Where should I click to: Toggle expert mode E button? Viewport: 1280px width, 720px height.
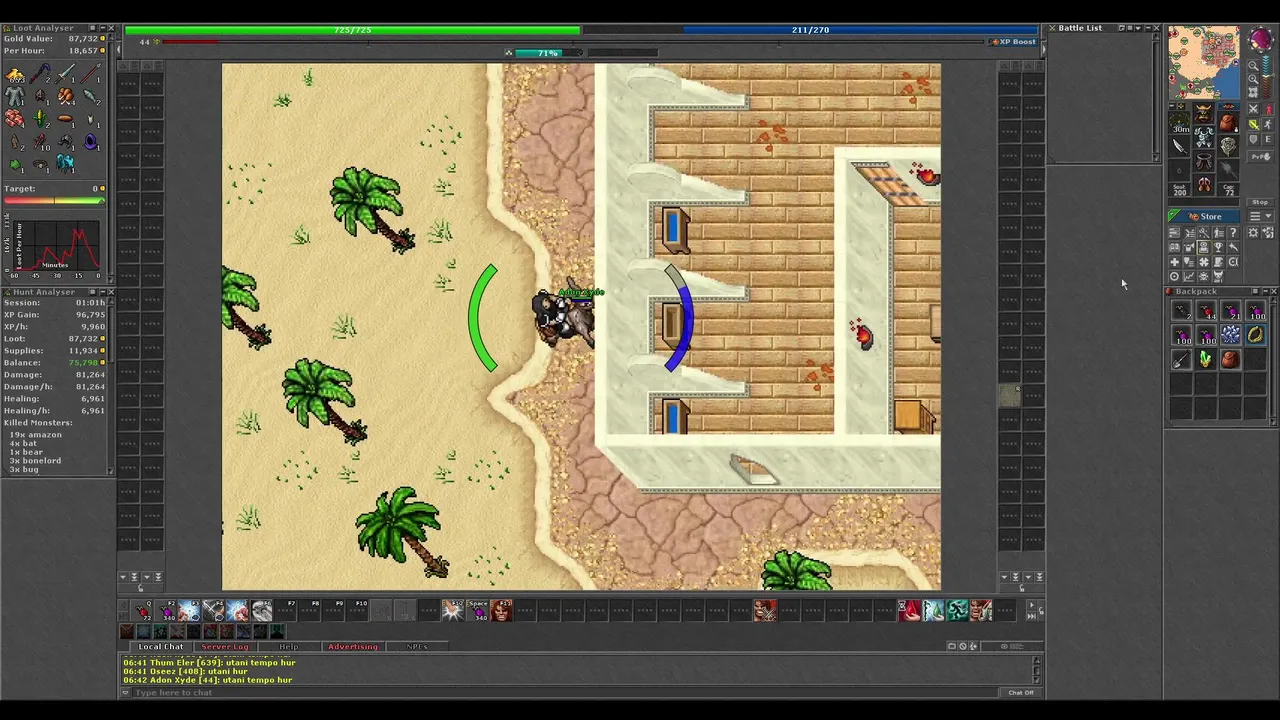point(1268,139)
